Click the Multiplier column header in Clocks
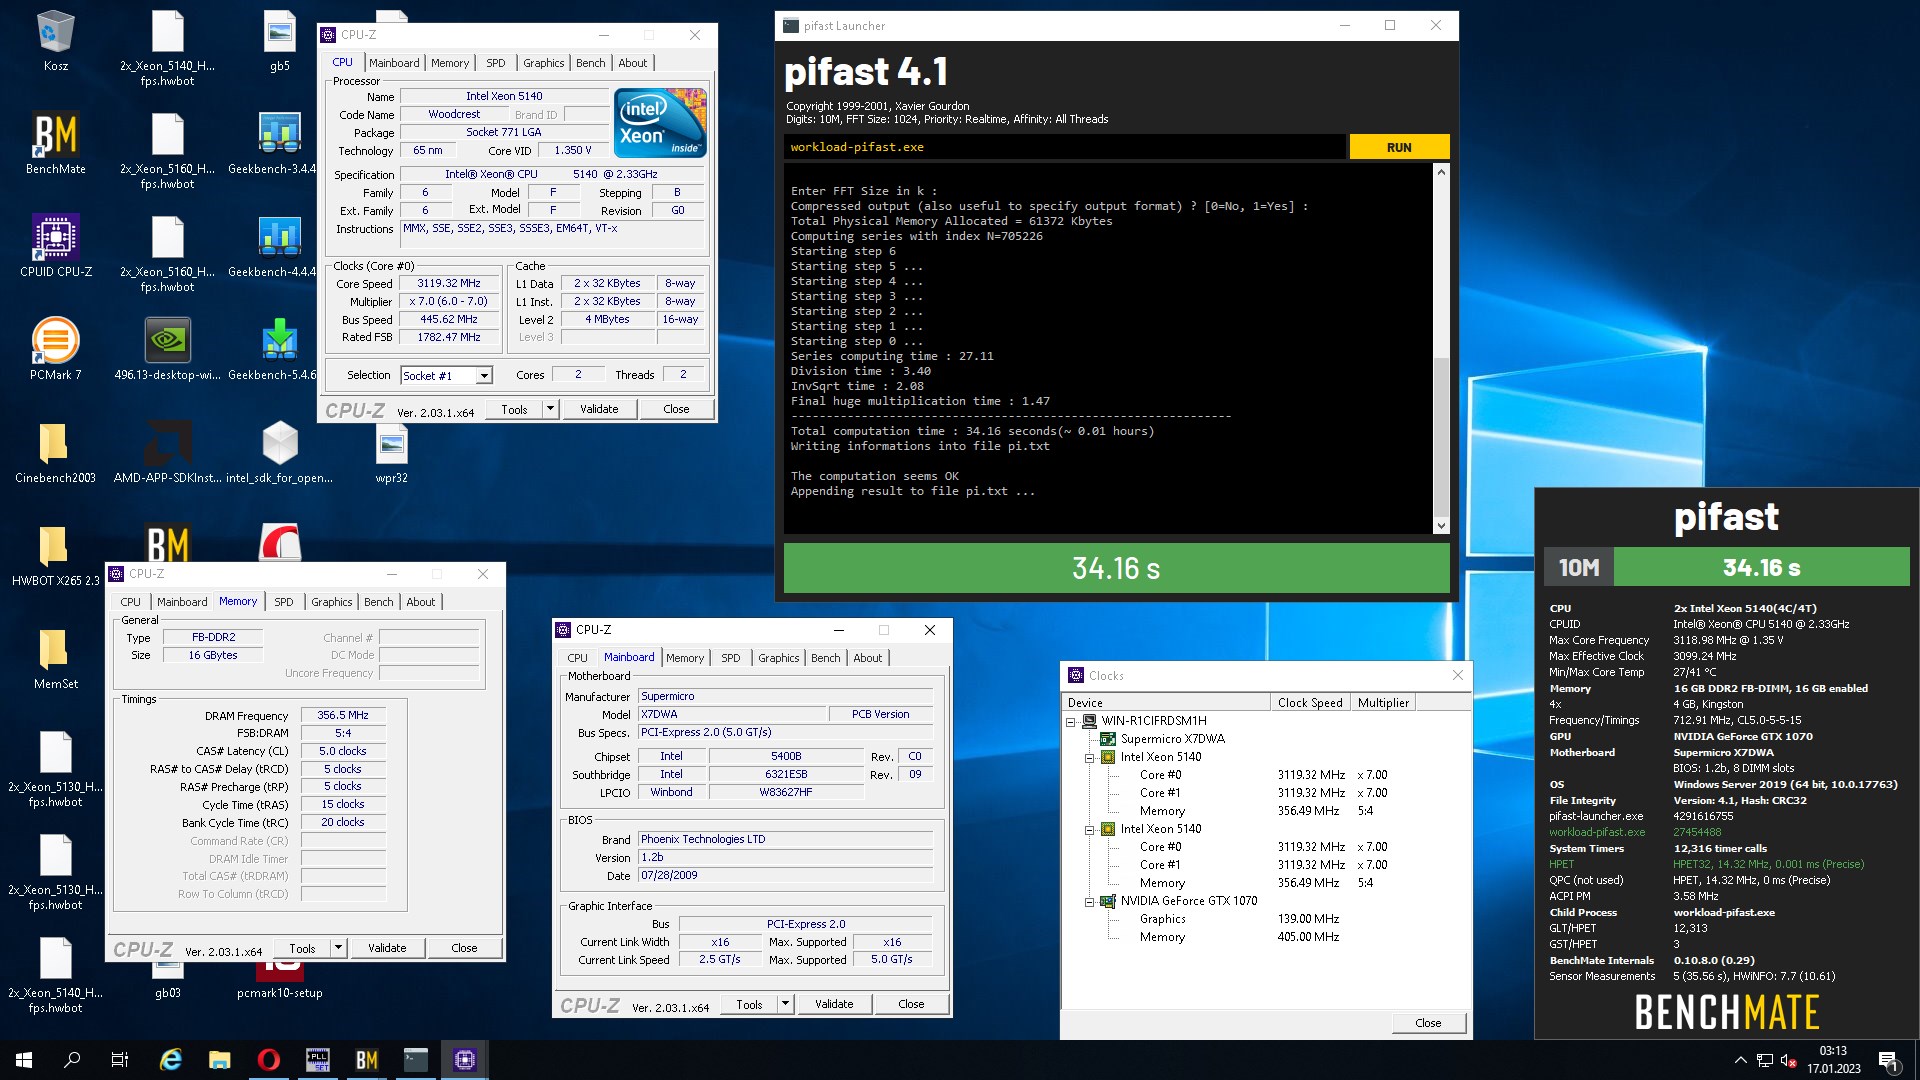1920x1080 pixels. (1383, 703)
